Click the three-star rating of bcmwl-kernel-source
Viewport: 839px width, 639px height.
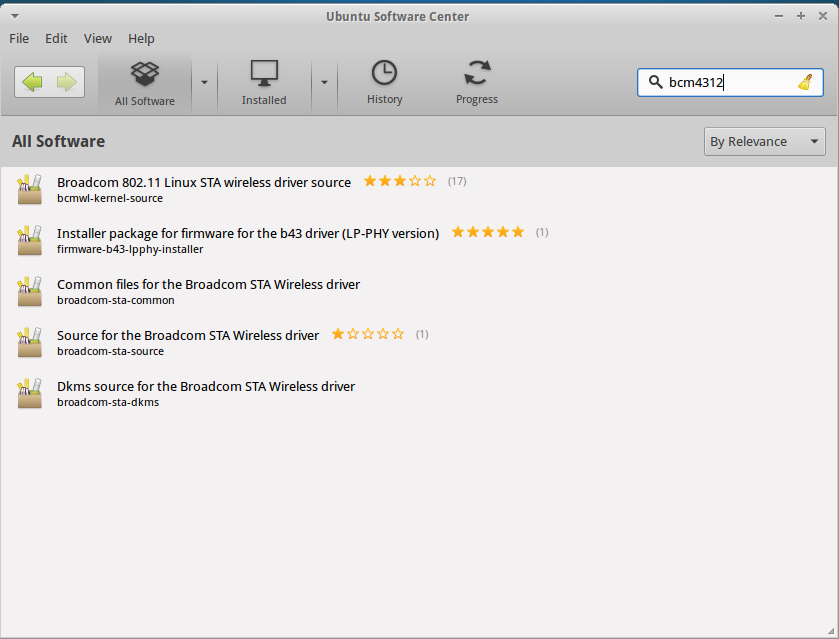tap(400, 181)
